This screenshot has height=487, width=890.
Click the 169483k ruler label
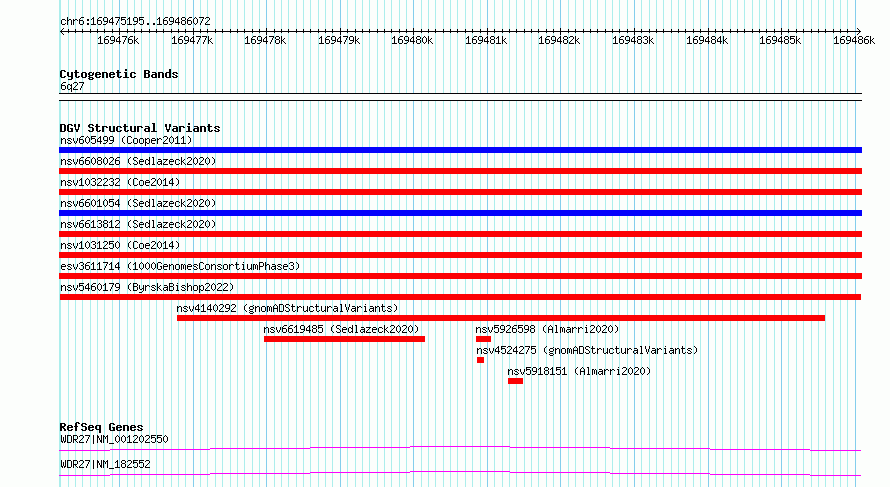(x=633, y=40)
